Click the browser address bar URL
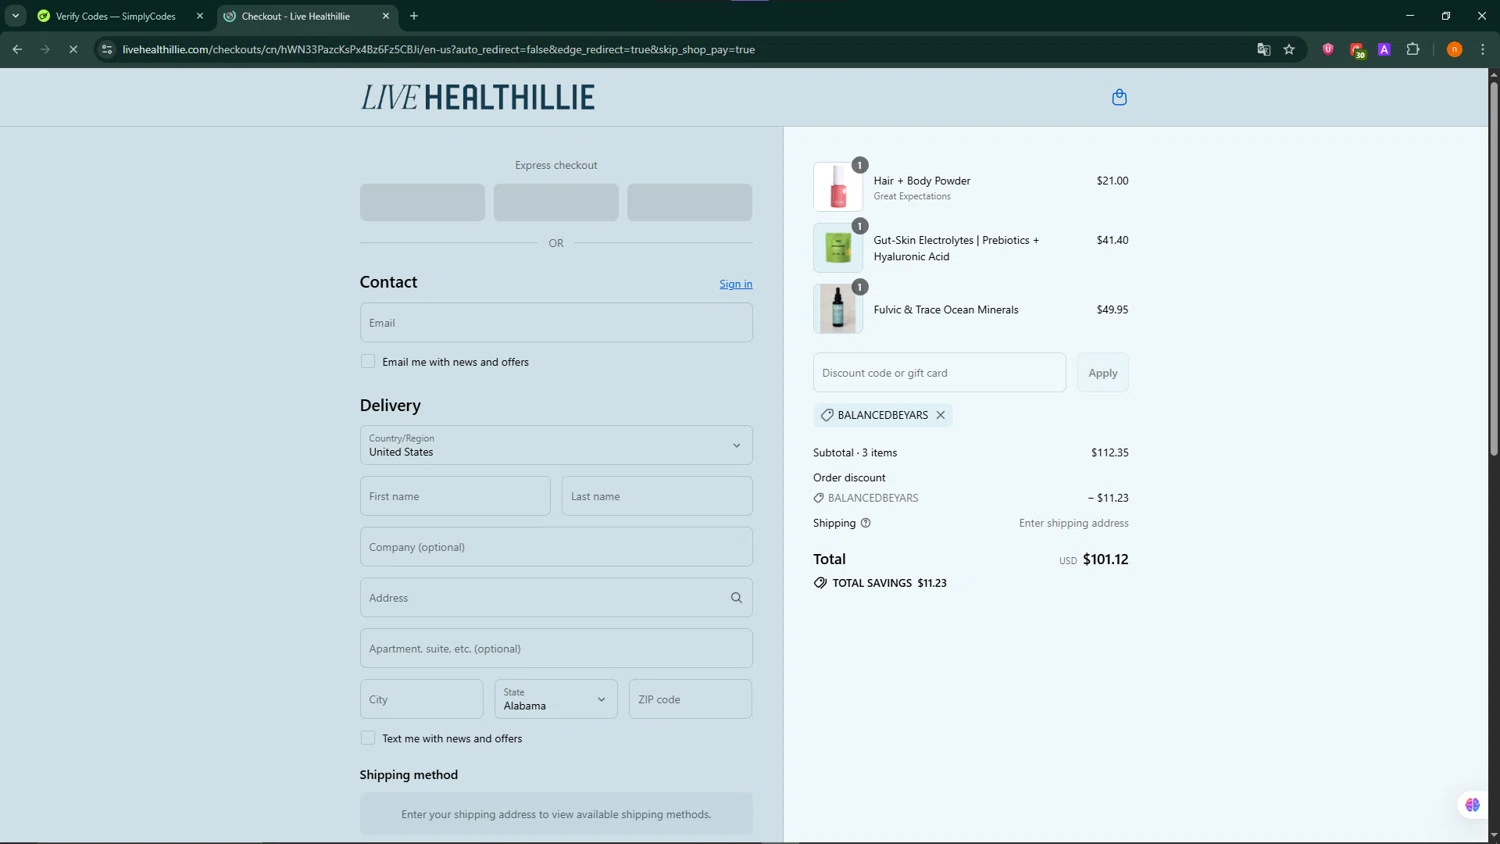Screen dimensions: 1500x844 click(x=438, y=49)
